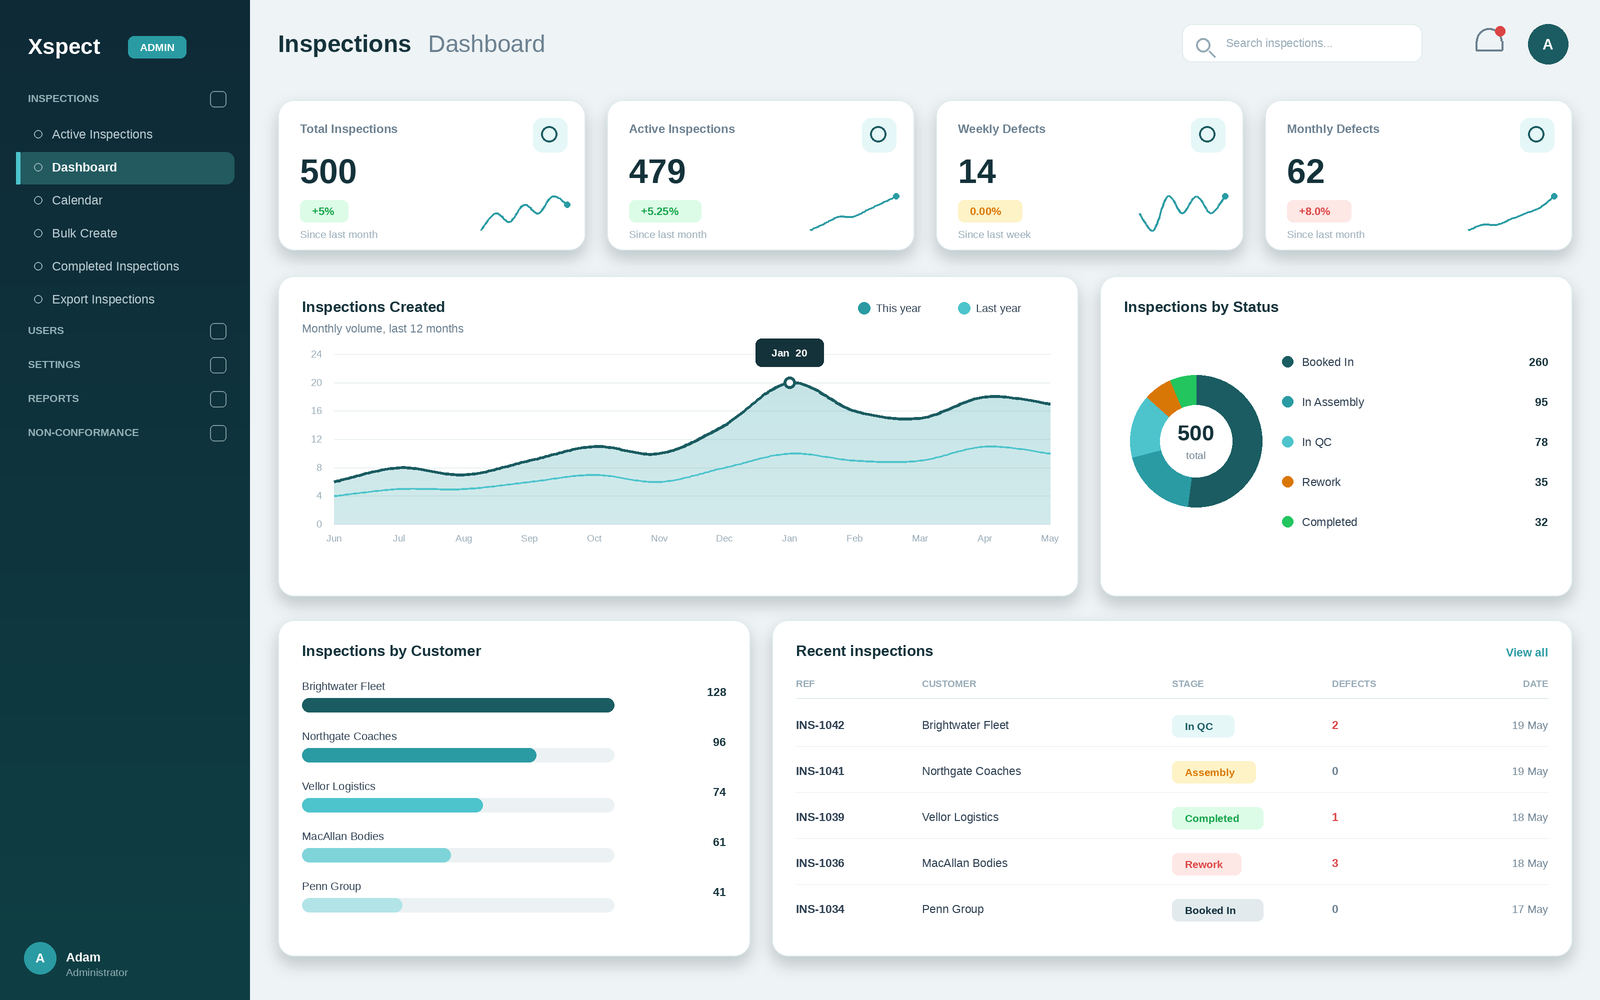Click the Active Inspections card icon

[878, 134]
